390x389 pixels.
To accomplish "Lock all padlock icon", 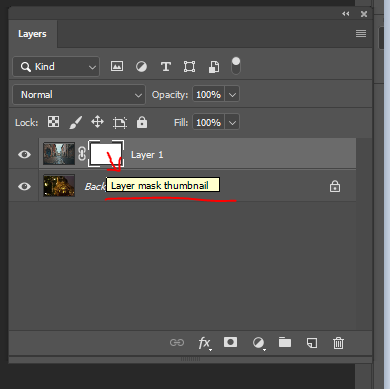I will point(142,122).
